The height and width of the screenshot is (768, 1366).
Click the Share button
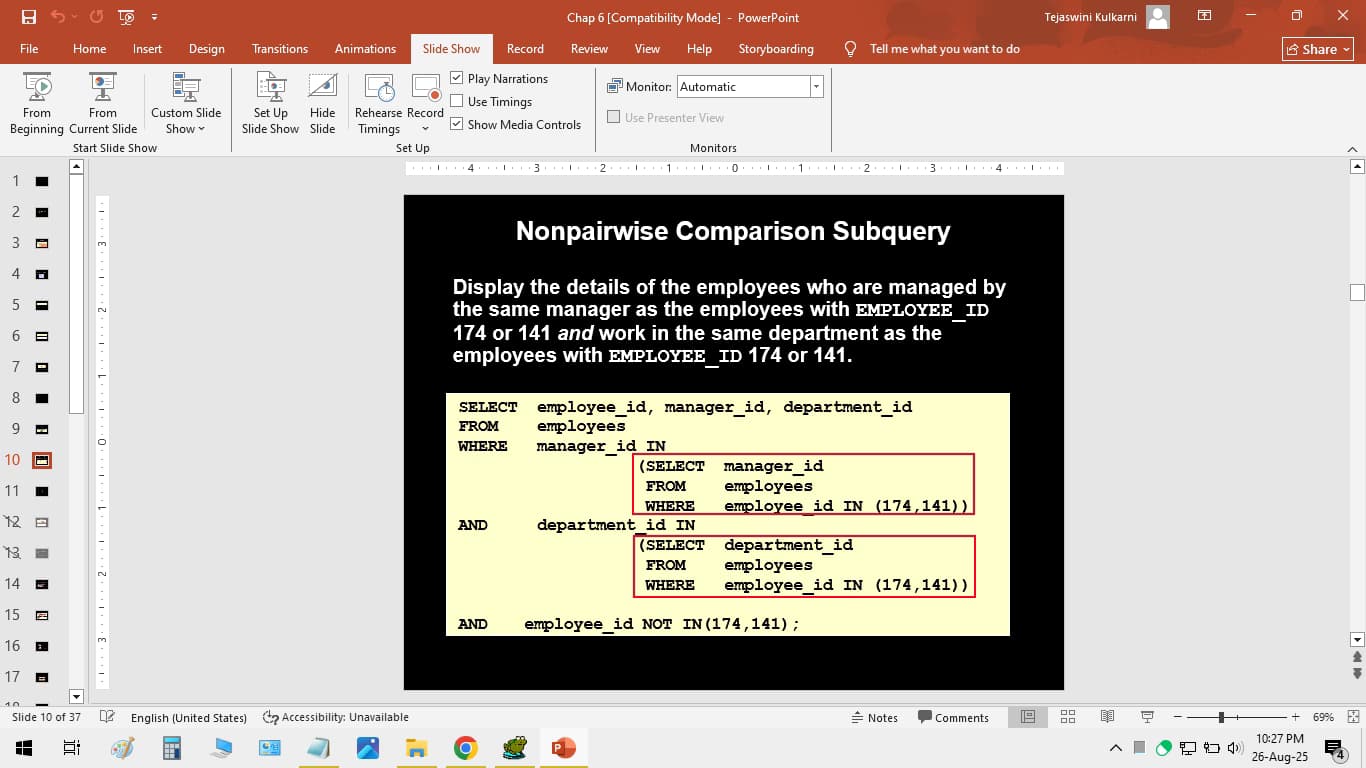point(1317,48)
